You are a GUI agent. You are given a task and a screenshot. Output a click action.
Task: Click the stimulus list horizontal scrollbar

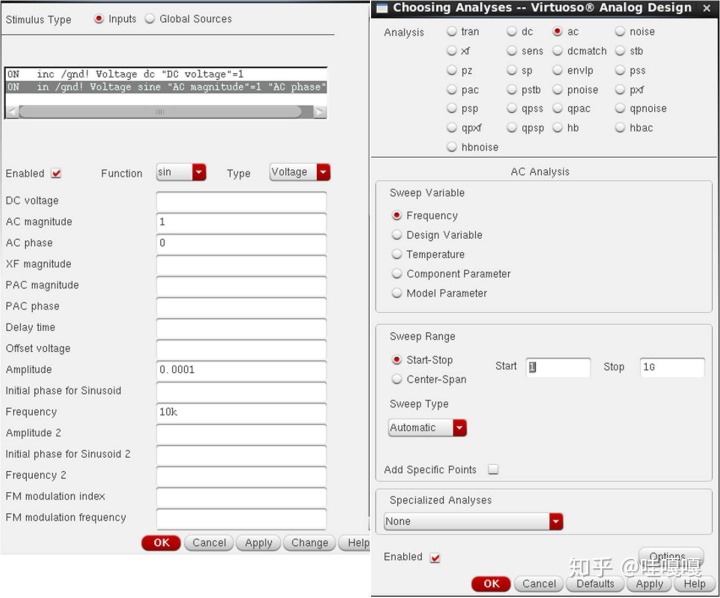click(x=160, y=112)
